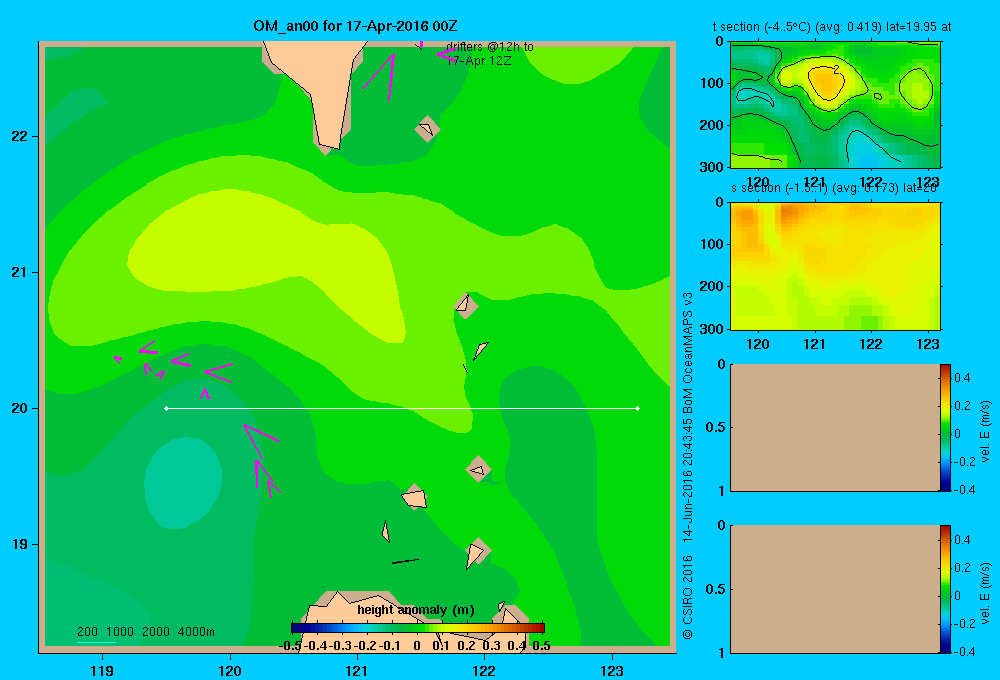Click the island near longitude 121.45, latitude 19.3
Viewport: 1000px width, 680px height.
415,498
